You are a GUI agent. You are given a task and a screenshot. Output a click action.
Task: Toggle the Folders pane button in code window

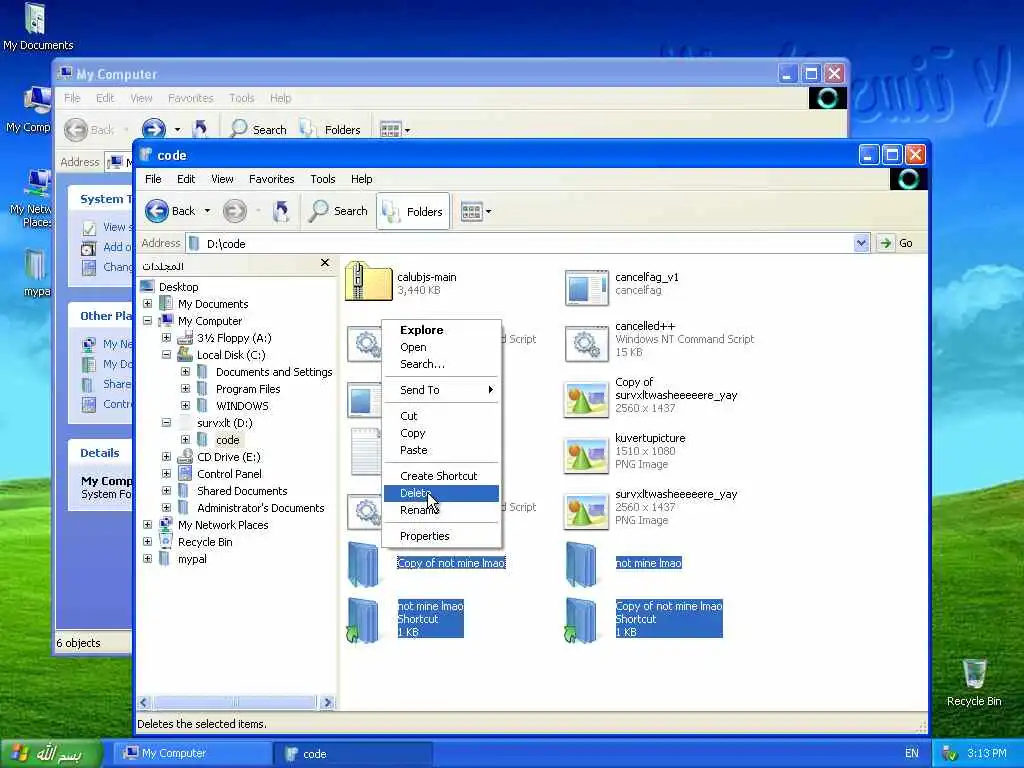(413, 211)
